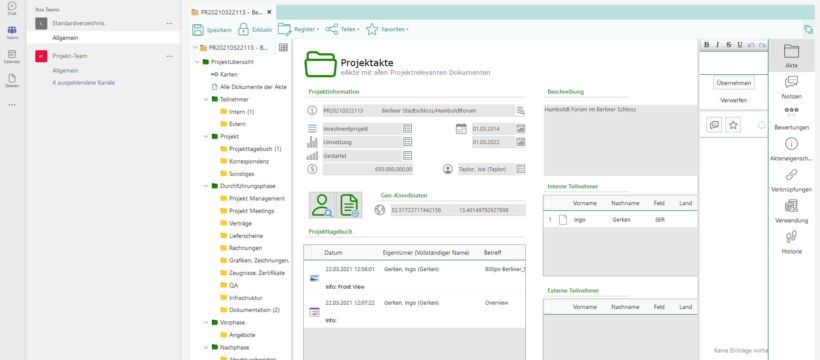Screen dimensions: 820x360
Task: Select the Allgemein channel under Projekt-Team
Action: pos(65,71)
